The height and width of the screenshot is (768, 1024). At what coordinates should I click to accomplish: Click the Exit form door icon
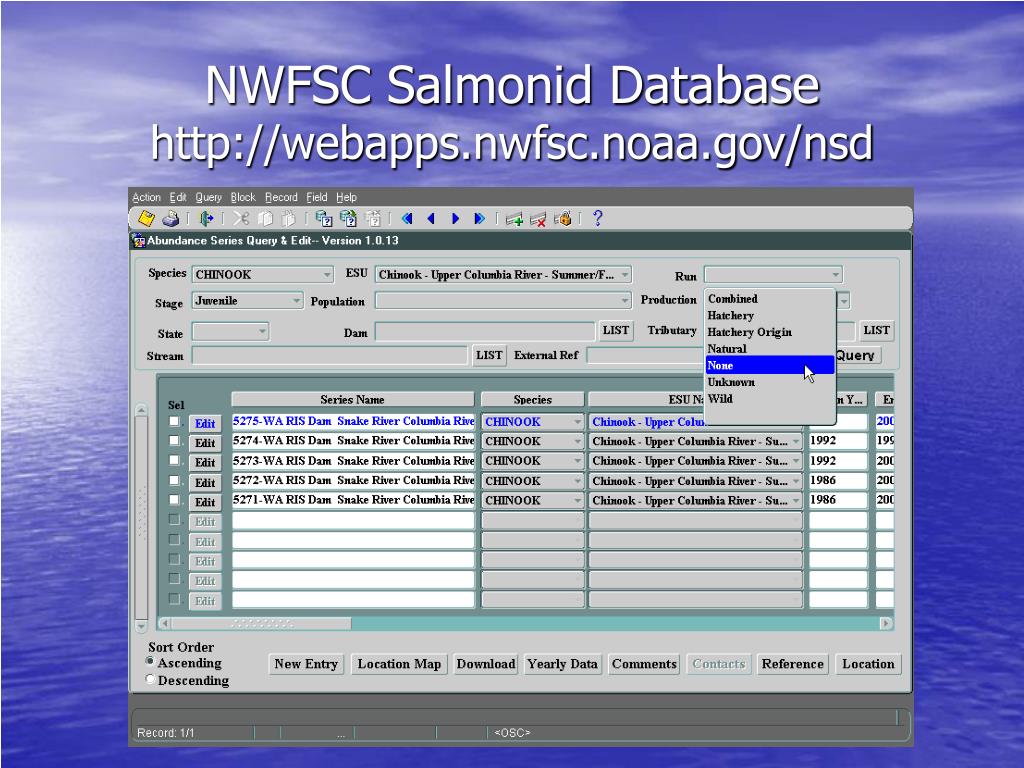coord(206,219)
